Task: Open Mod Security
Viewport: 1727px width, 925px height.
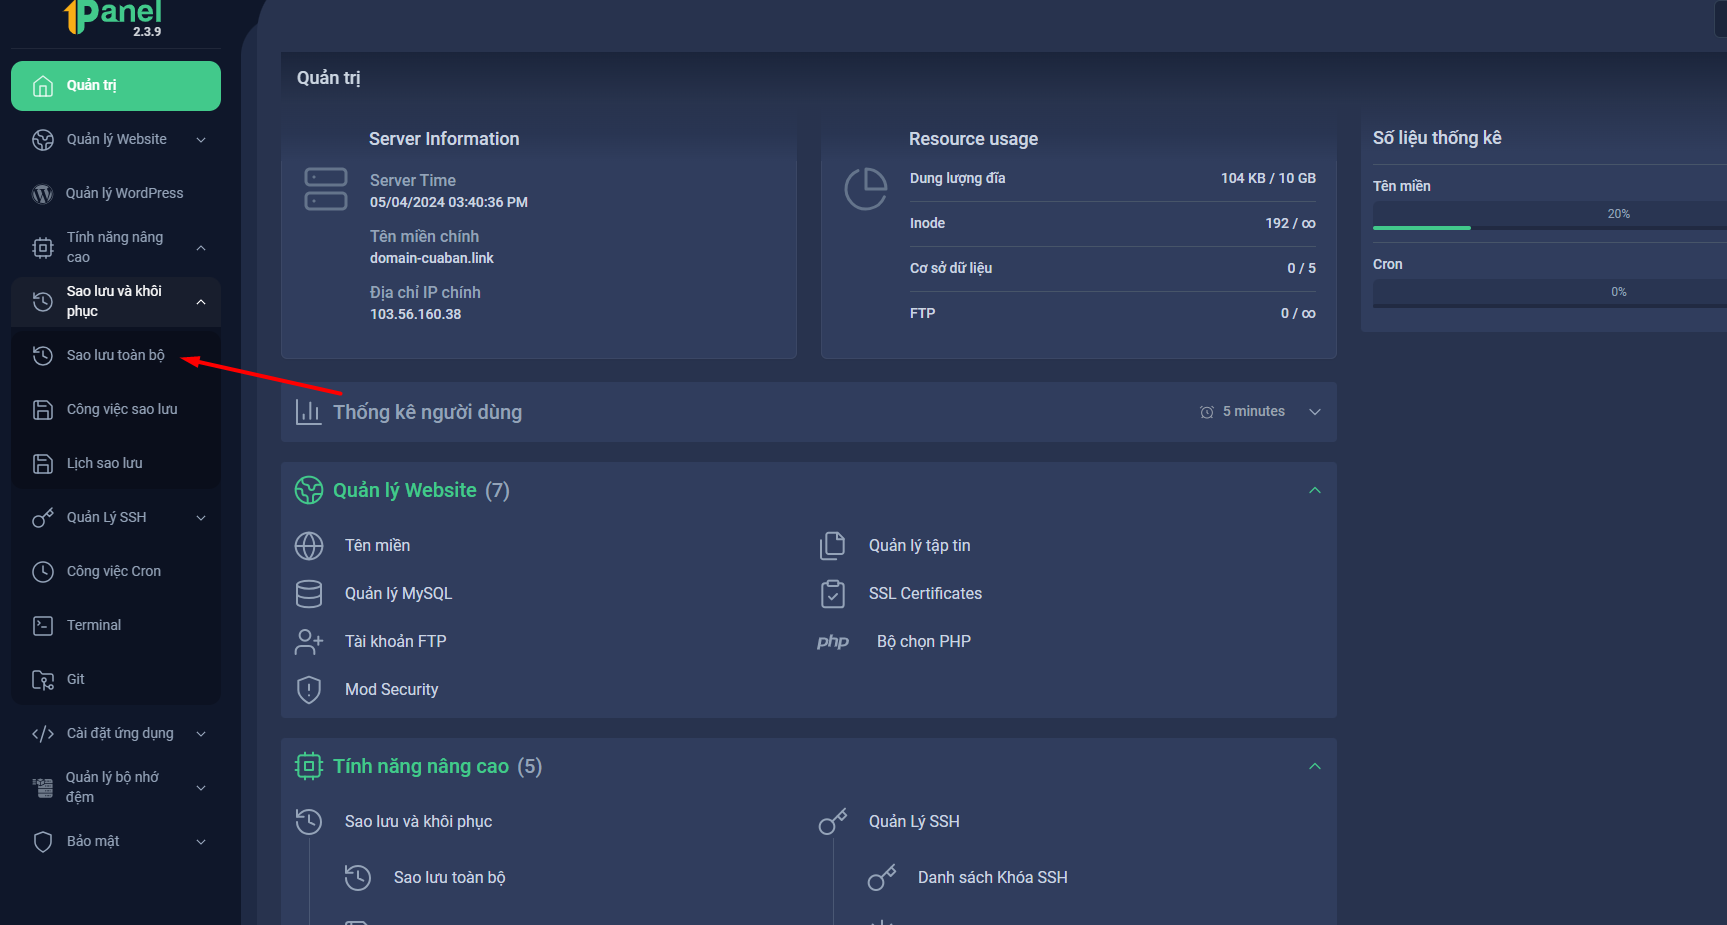Action: pos(391,690)
